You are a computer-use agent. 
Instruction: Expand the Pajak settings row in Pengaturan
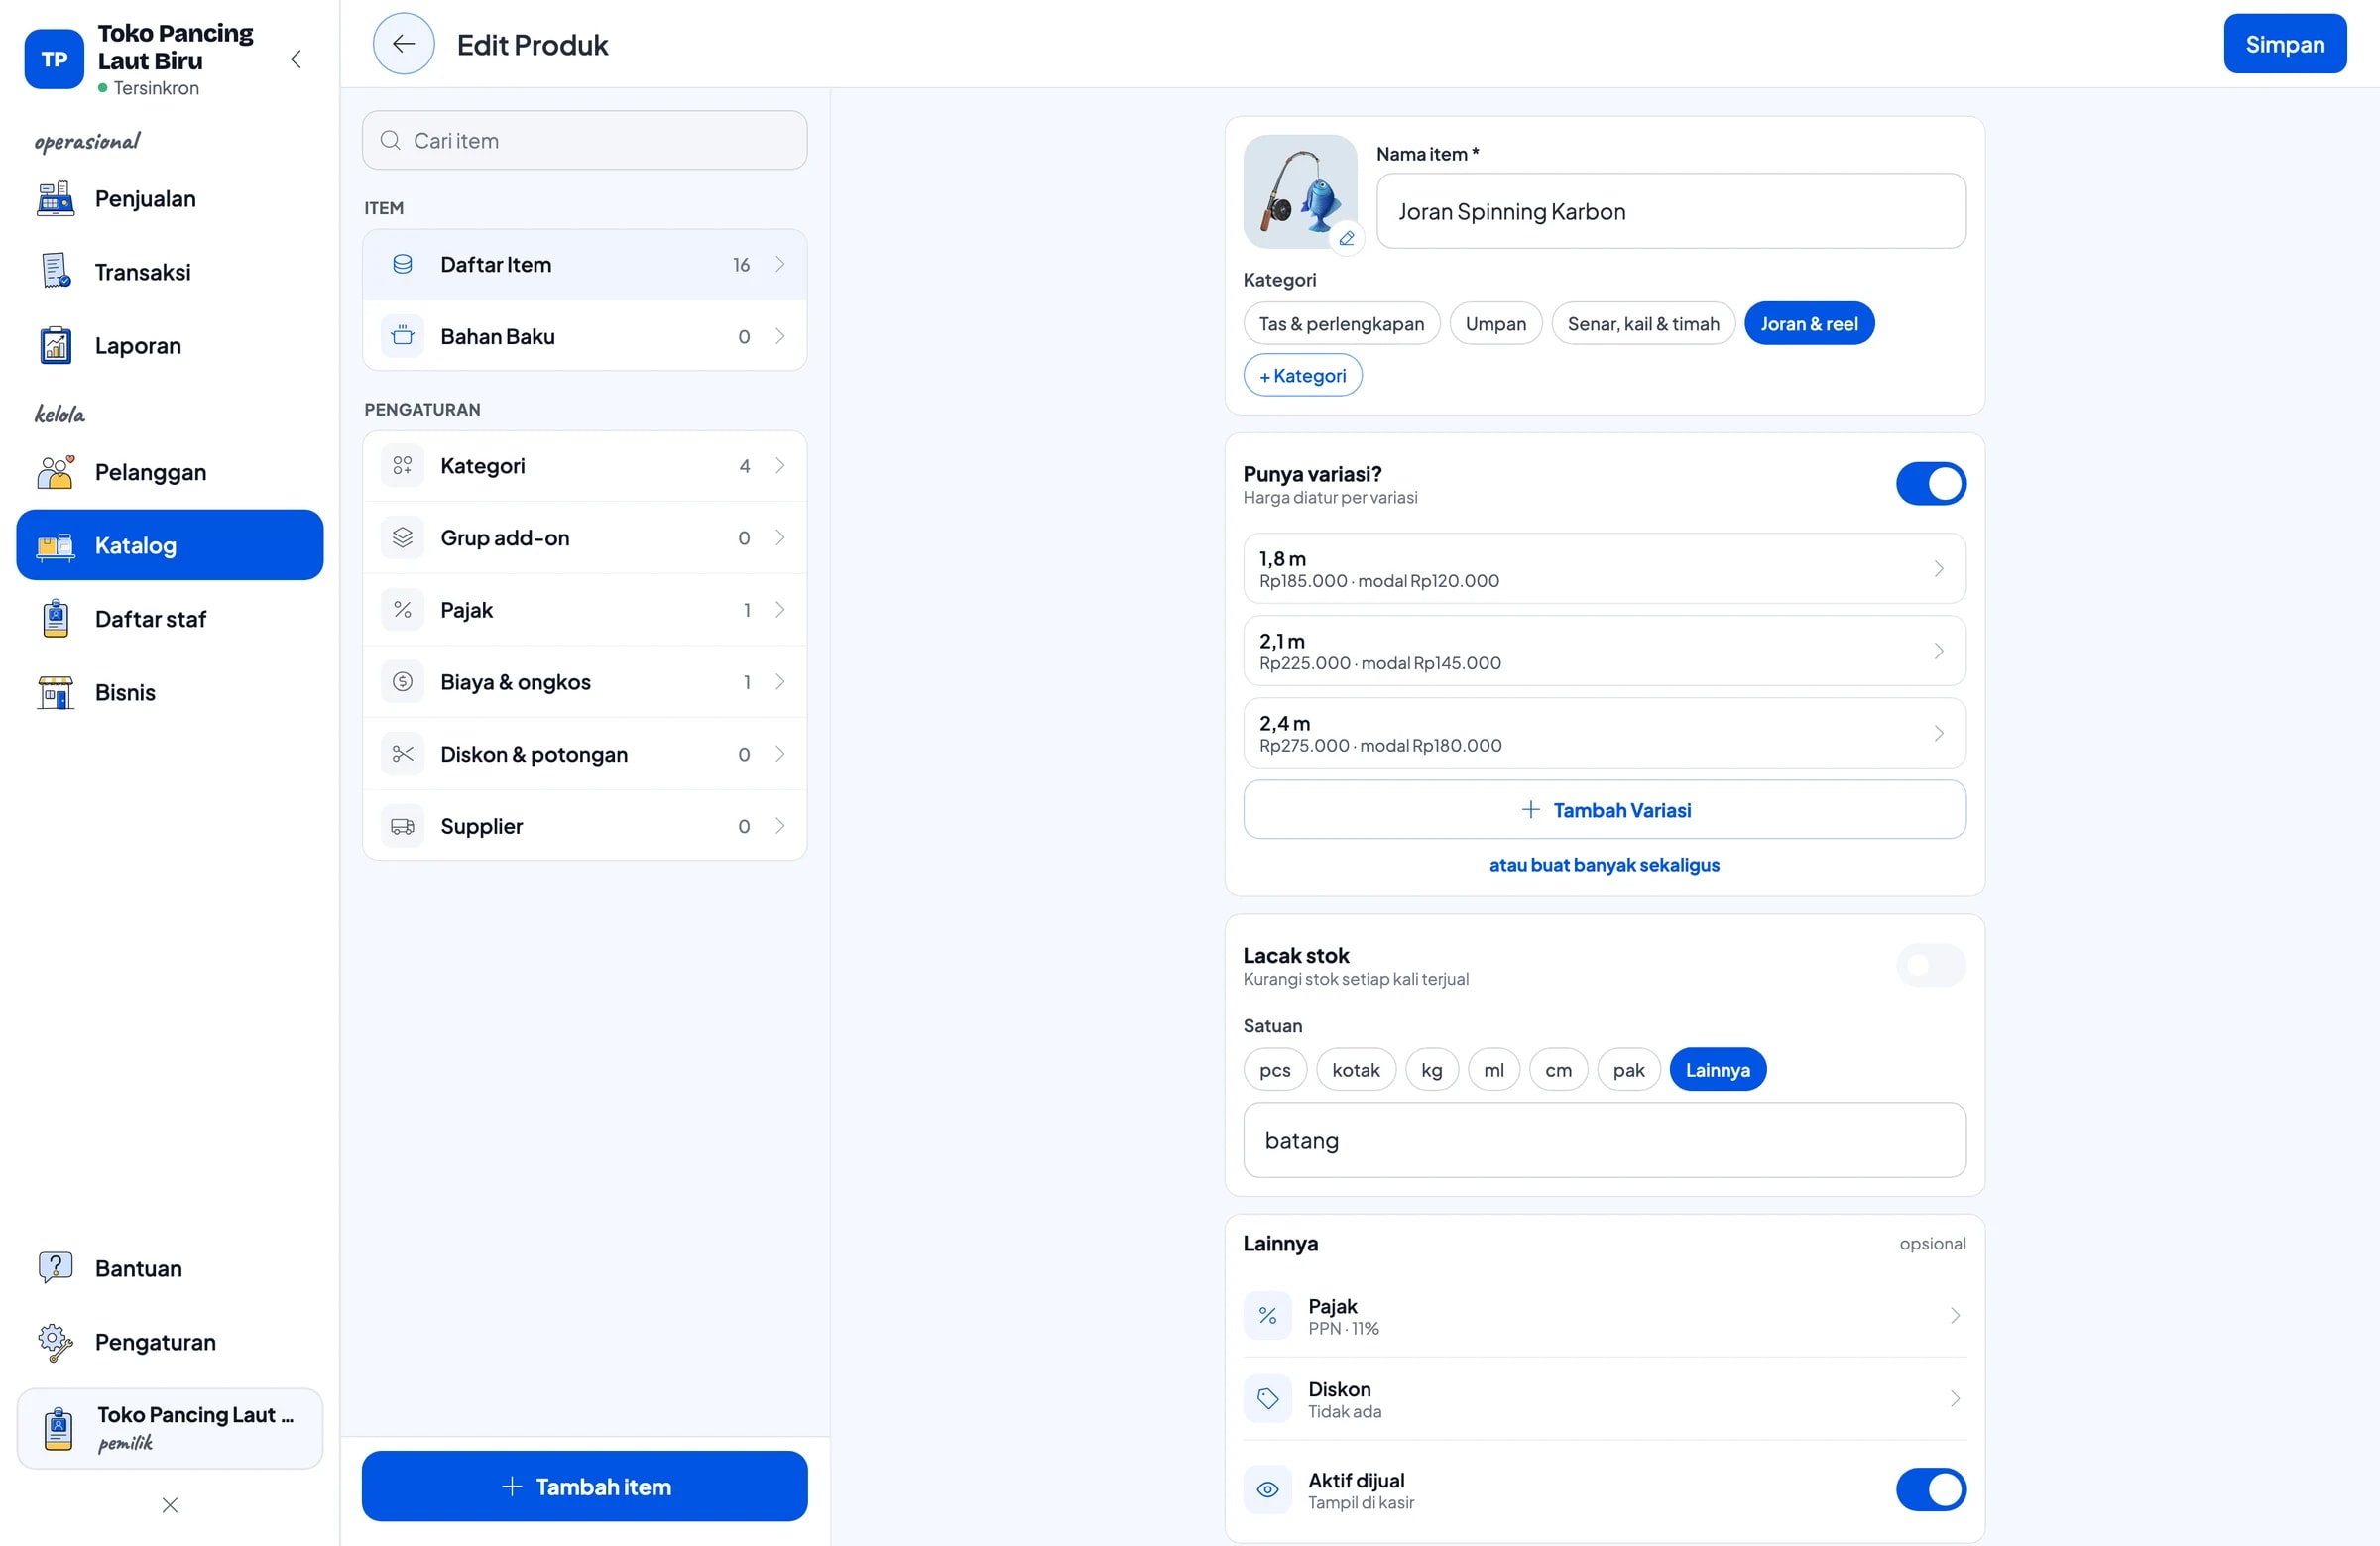point(584,610)
